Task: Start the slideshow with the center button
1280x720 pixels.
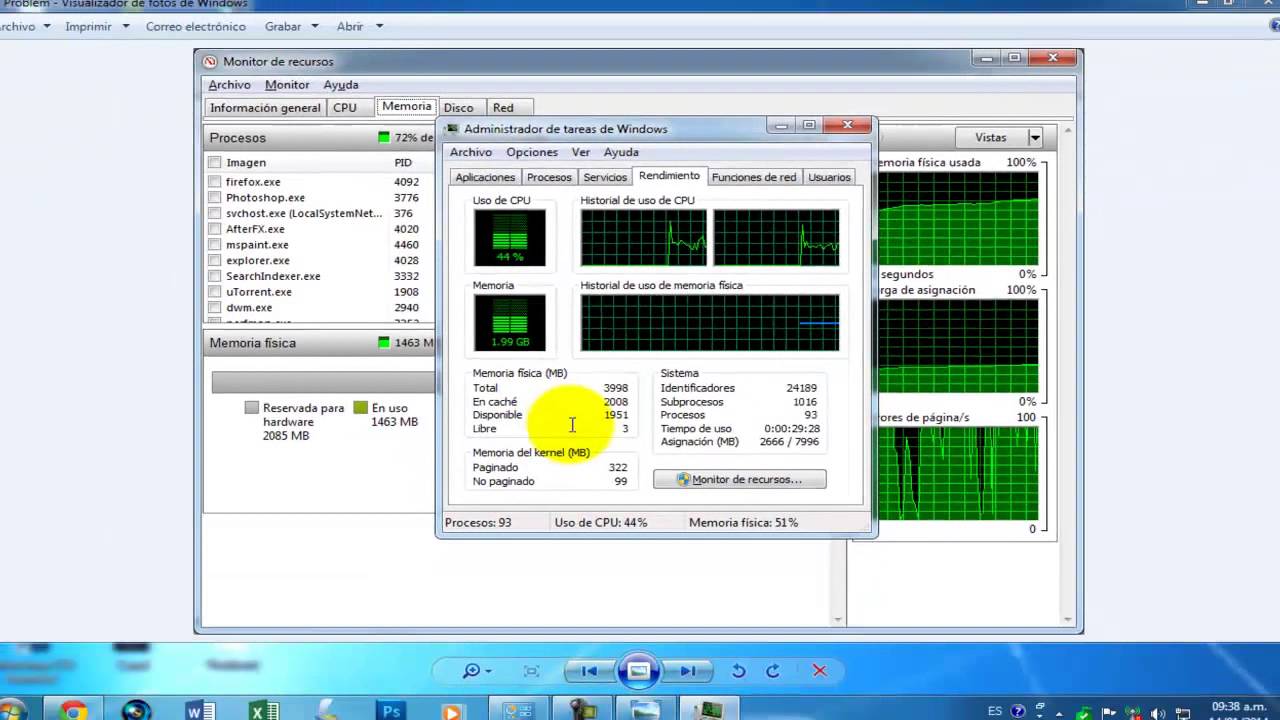Action: [638, 671]
